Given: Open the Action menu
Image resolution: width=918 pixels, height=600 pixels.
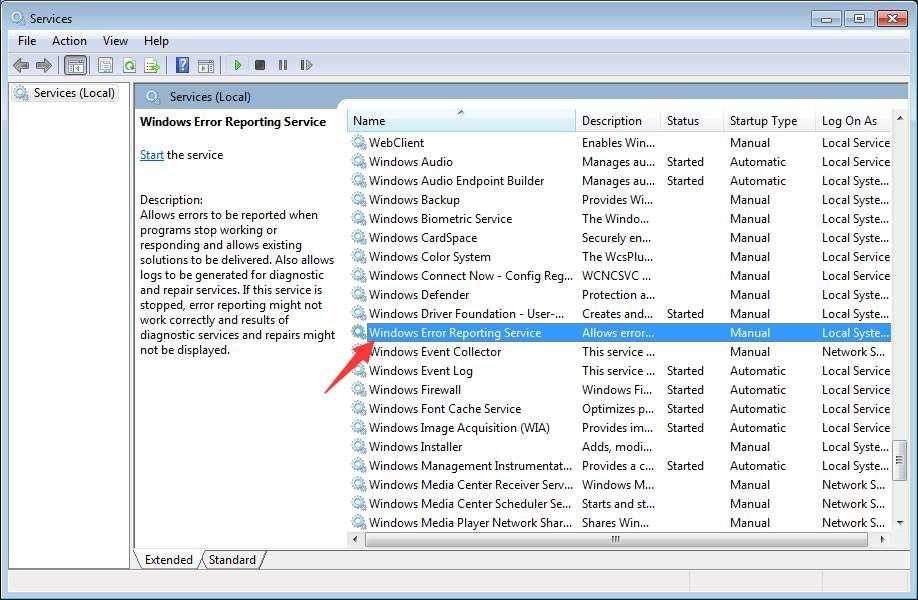Looking at the screenshot, I should pyautogui.click(x=69, y=40).
